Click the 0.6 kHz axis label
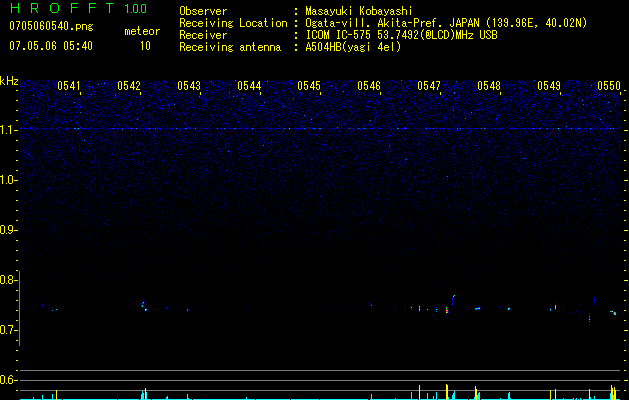The height and width of the screenshot is (400, 629). point(8,380)
